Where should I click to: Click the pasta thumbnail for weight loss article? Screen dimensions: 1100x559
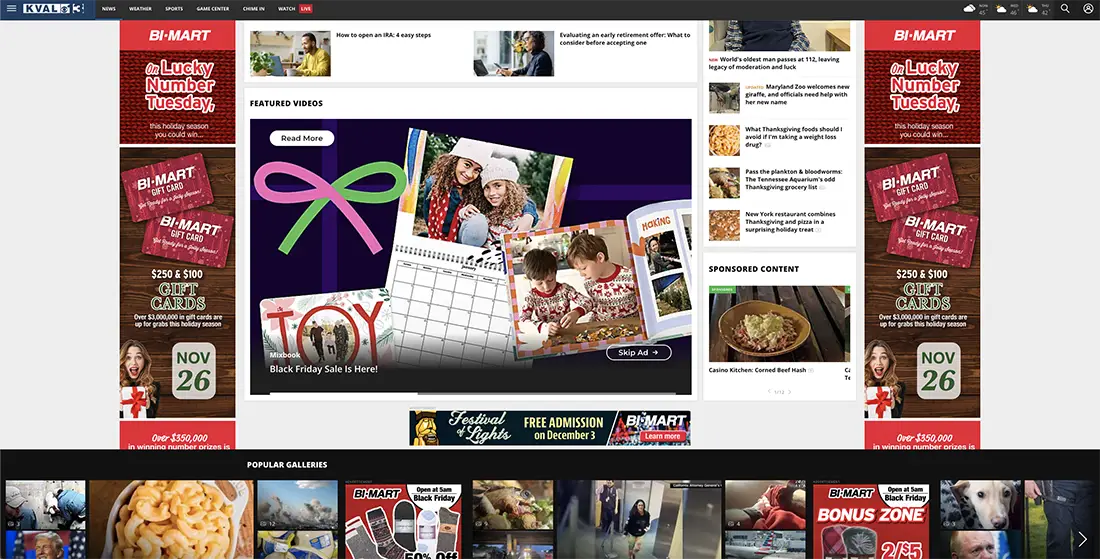click(x=724, y=140)
